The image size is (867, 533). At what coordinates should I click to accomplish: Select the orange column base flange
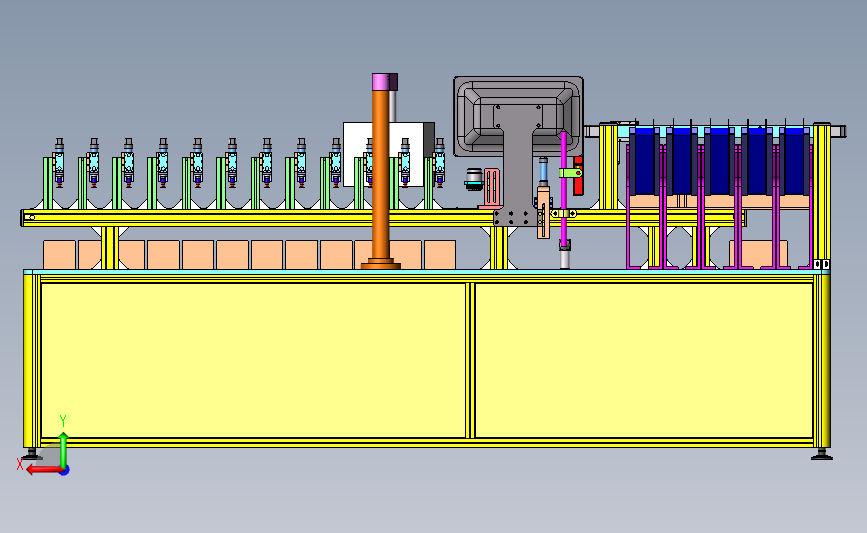380,264
